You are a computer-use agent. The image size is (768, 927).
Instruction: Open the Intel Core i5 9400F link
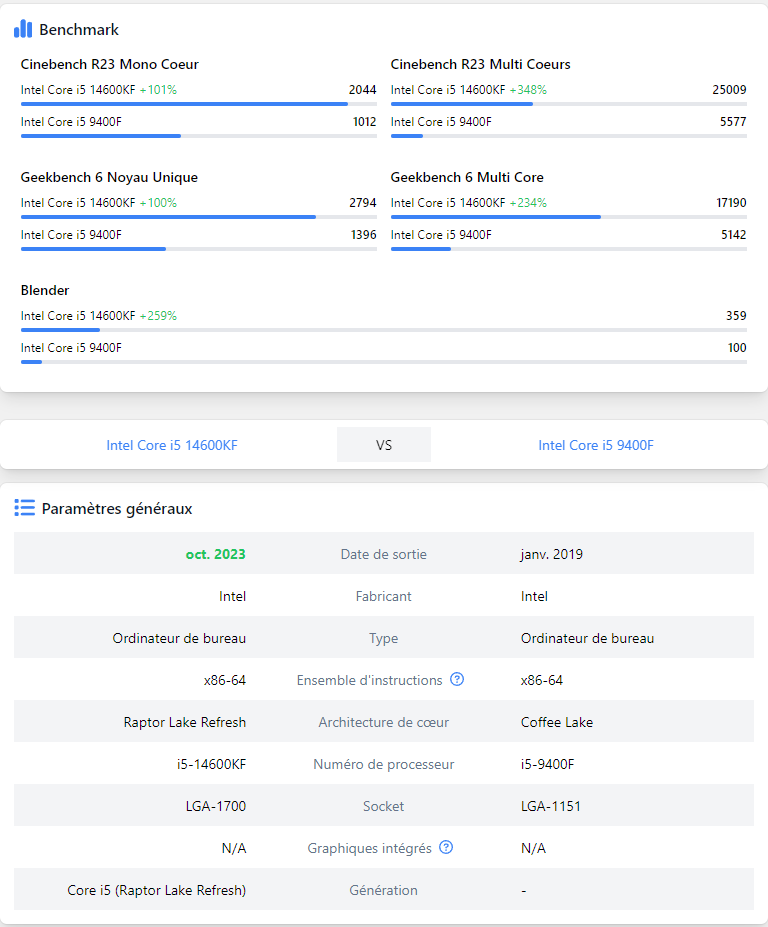tap(596, 445)
